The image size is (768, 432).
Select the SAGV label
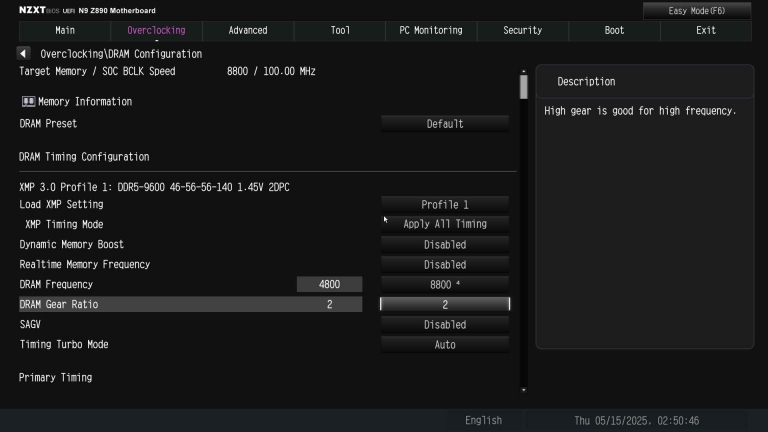tap(30, 324)
